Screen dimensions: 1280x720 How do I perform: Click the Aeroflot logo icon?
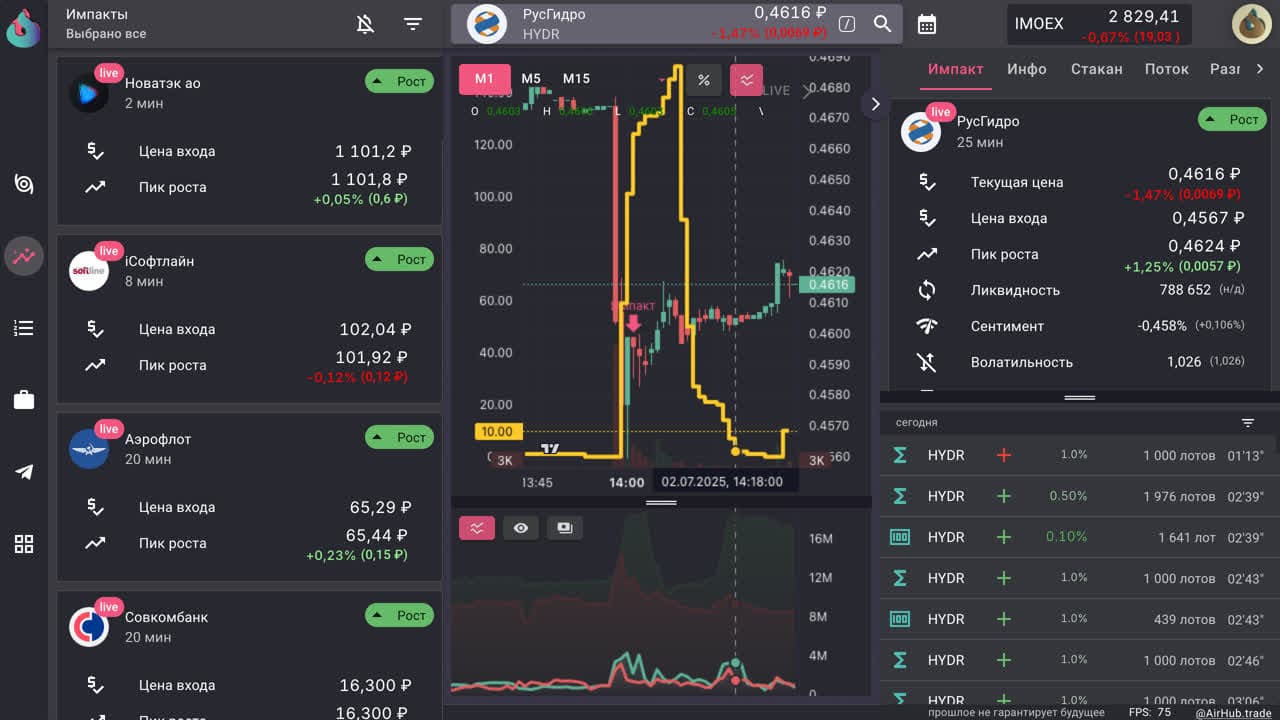pos(88,449)
